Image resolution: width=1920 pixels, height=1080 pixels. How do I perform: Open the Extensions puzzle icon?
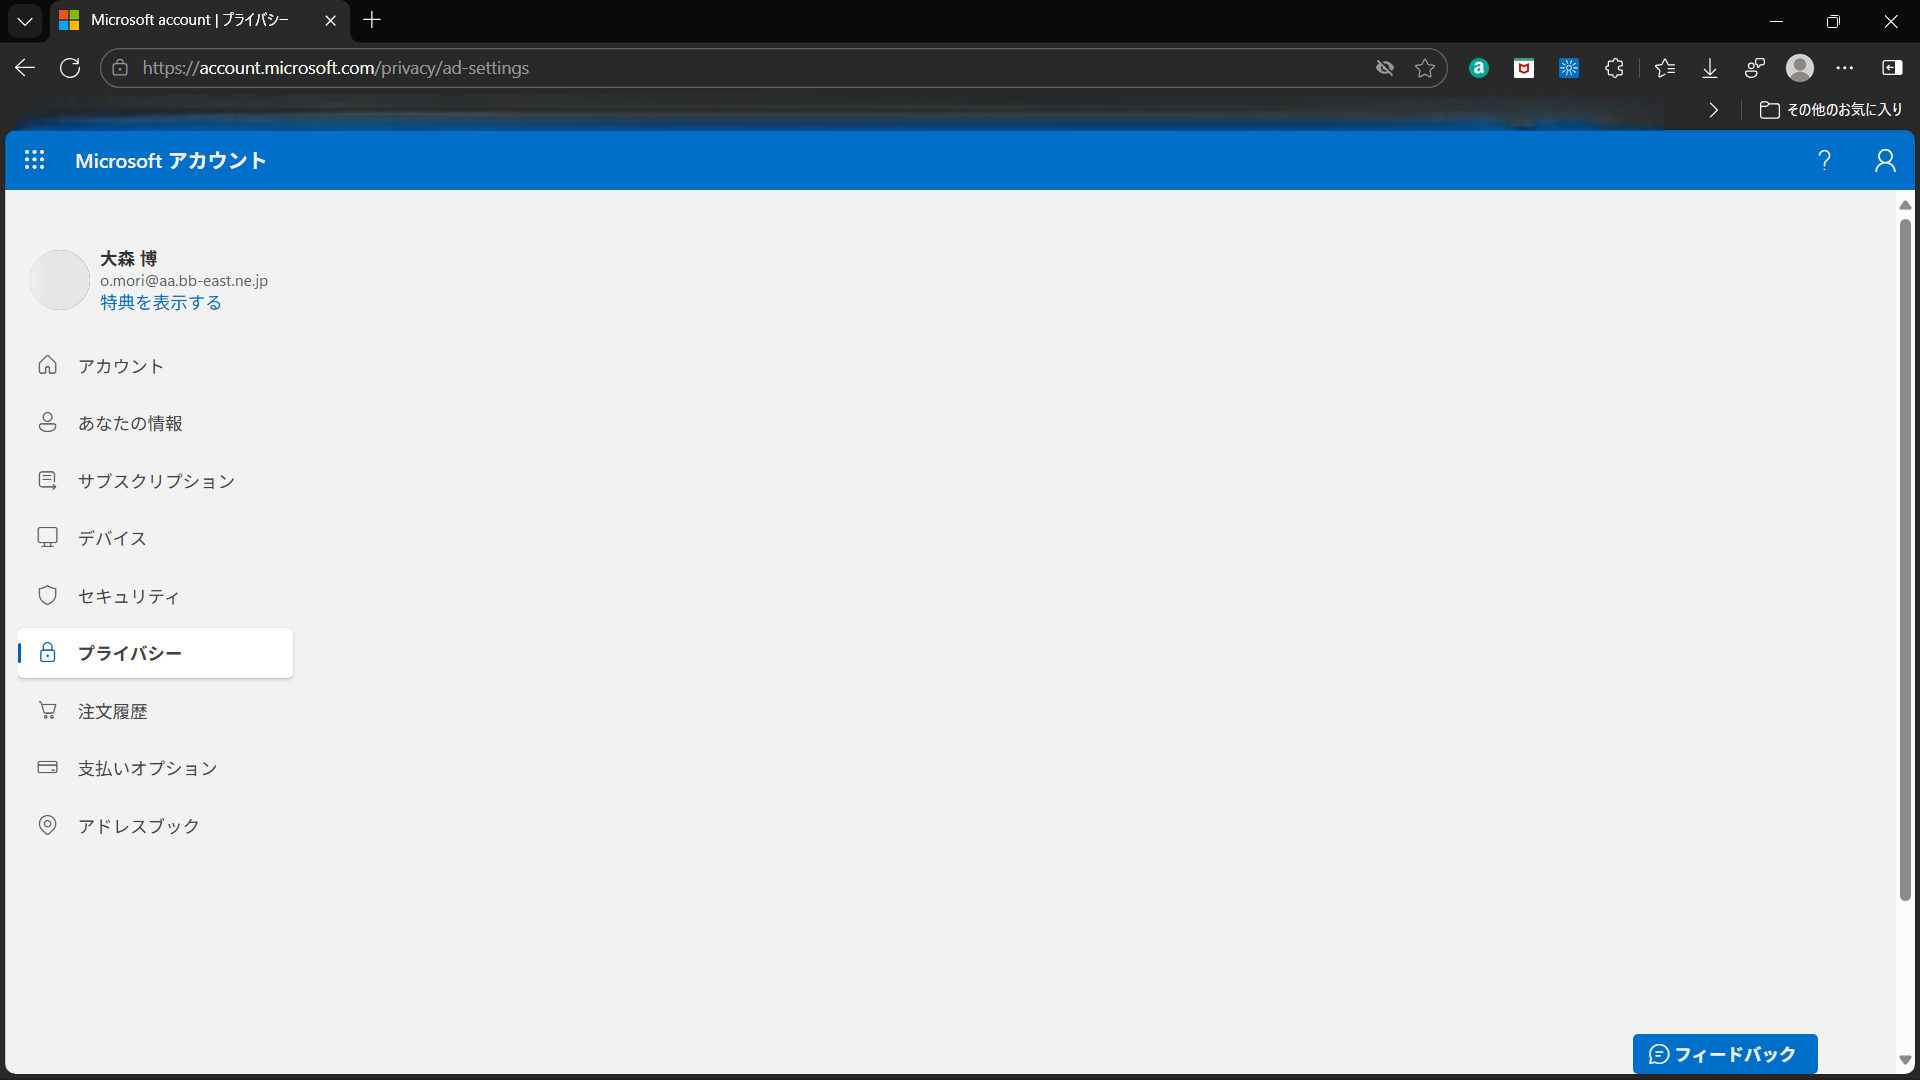pyautogui.click(x=1614, y=68)
